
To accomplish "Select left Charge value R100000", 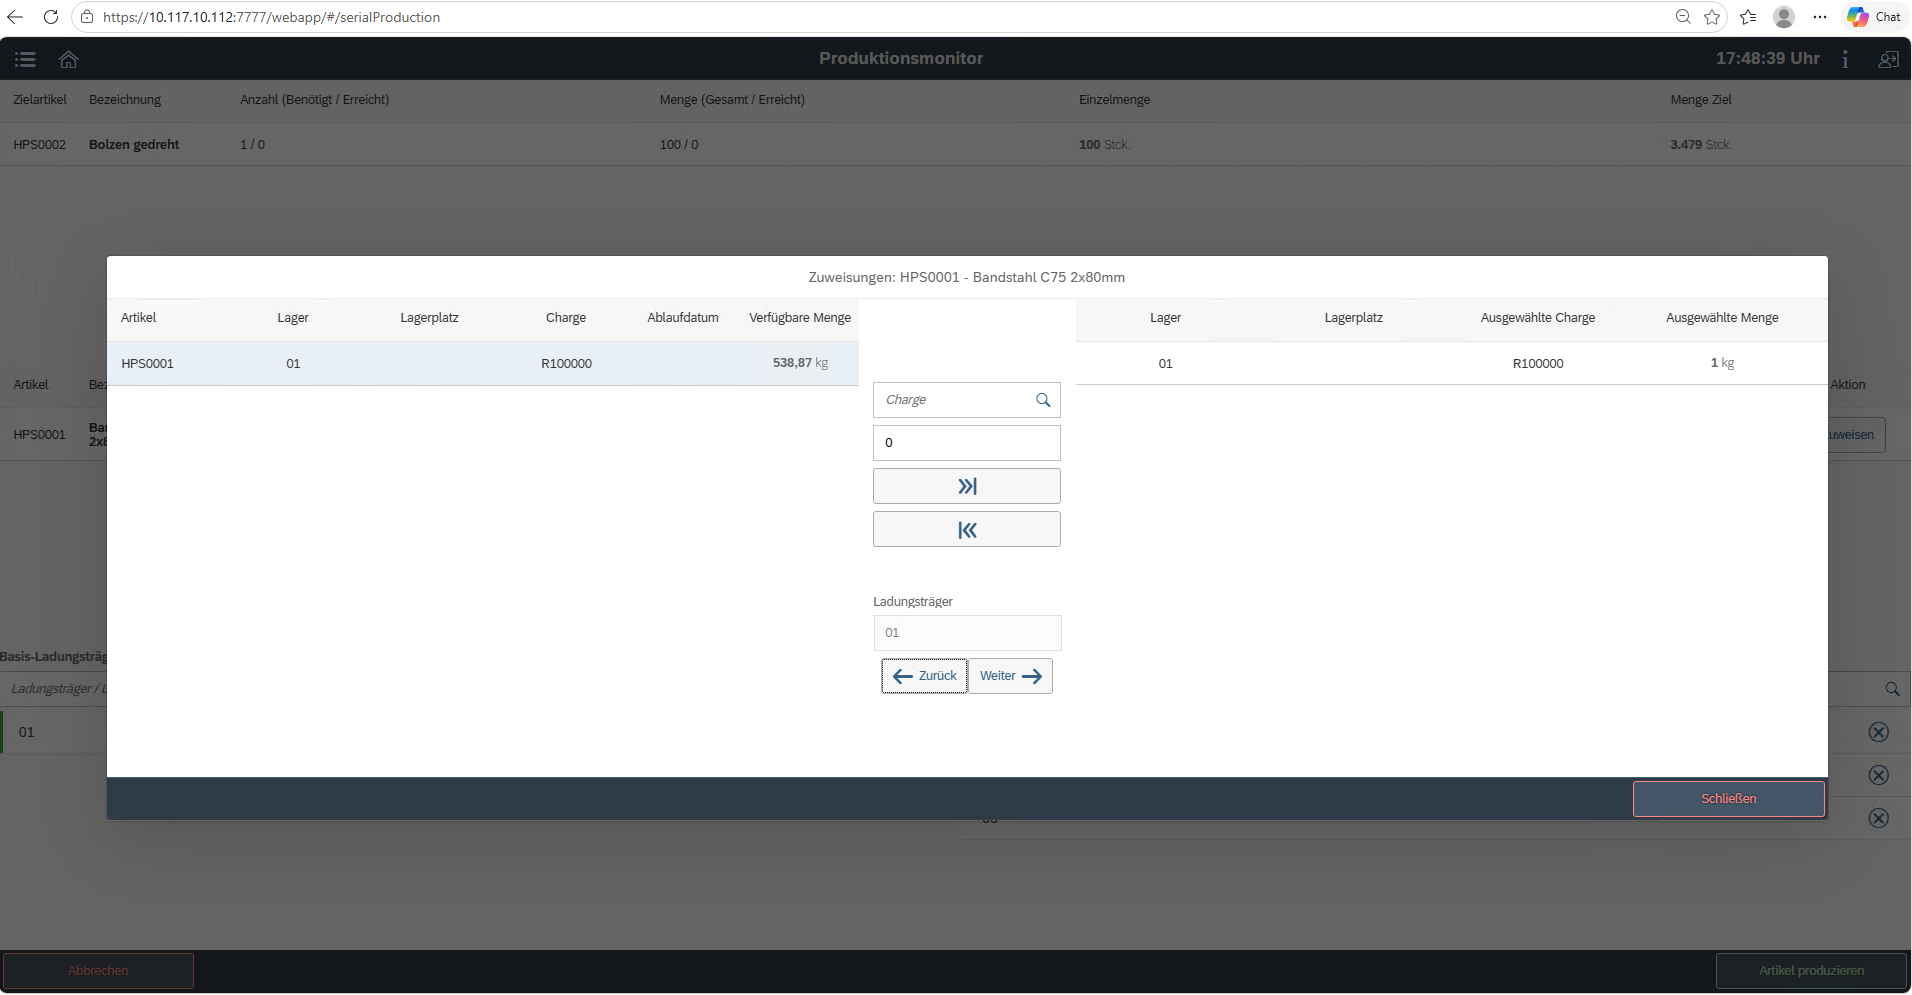I will click(566, 363).
